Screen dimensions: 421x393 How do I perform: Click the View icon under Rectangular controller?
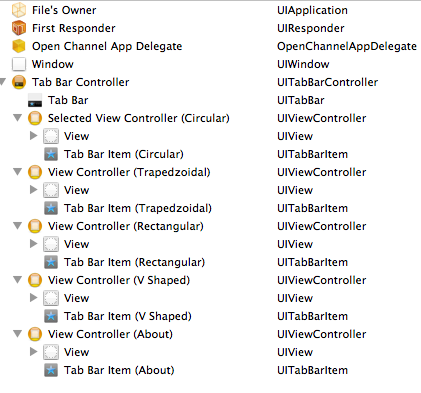point(51,244)
